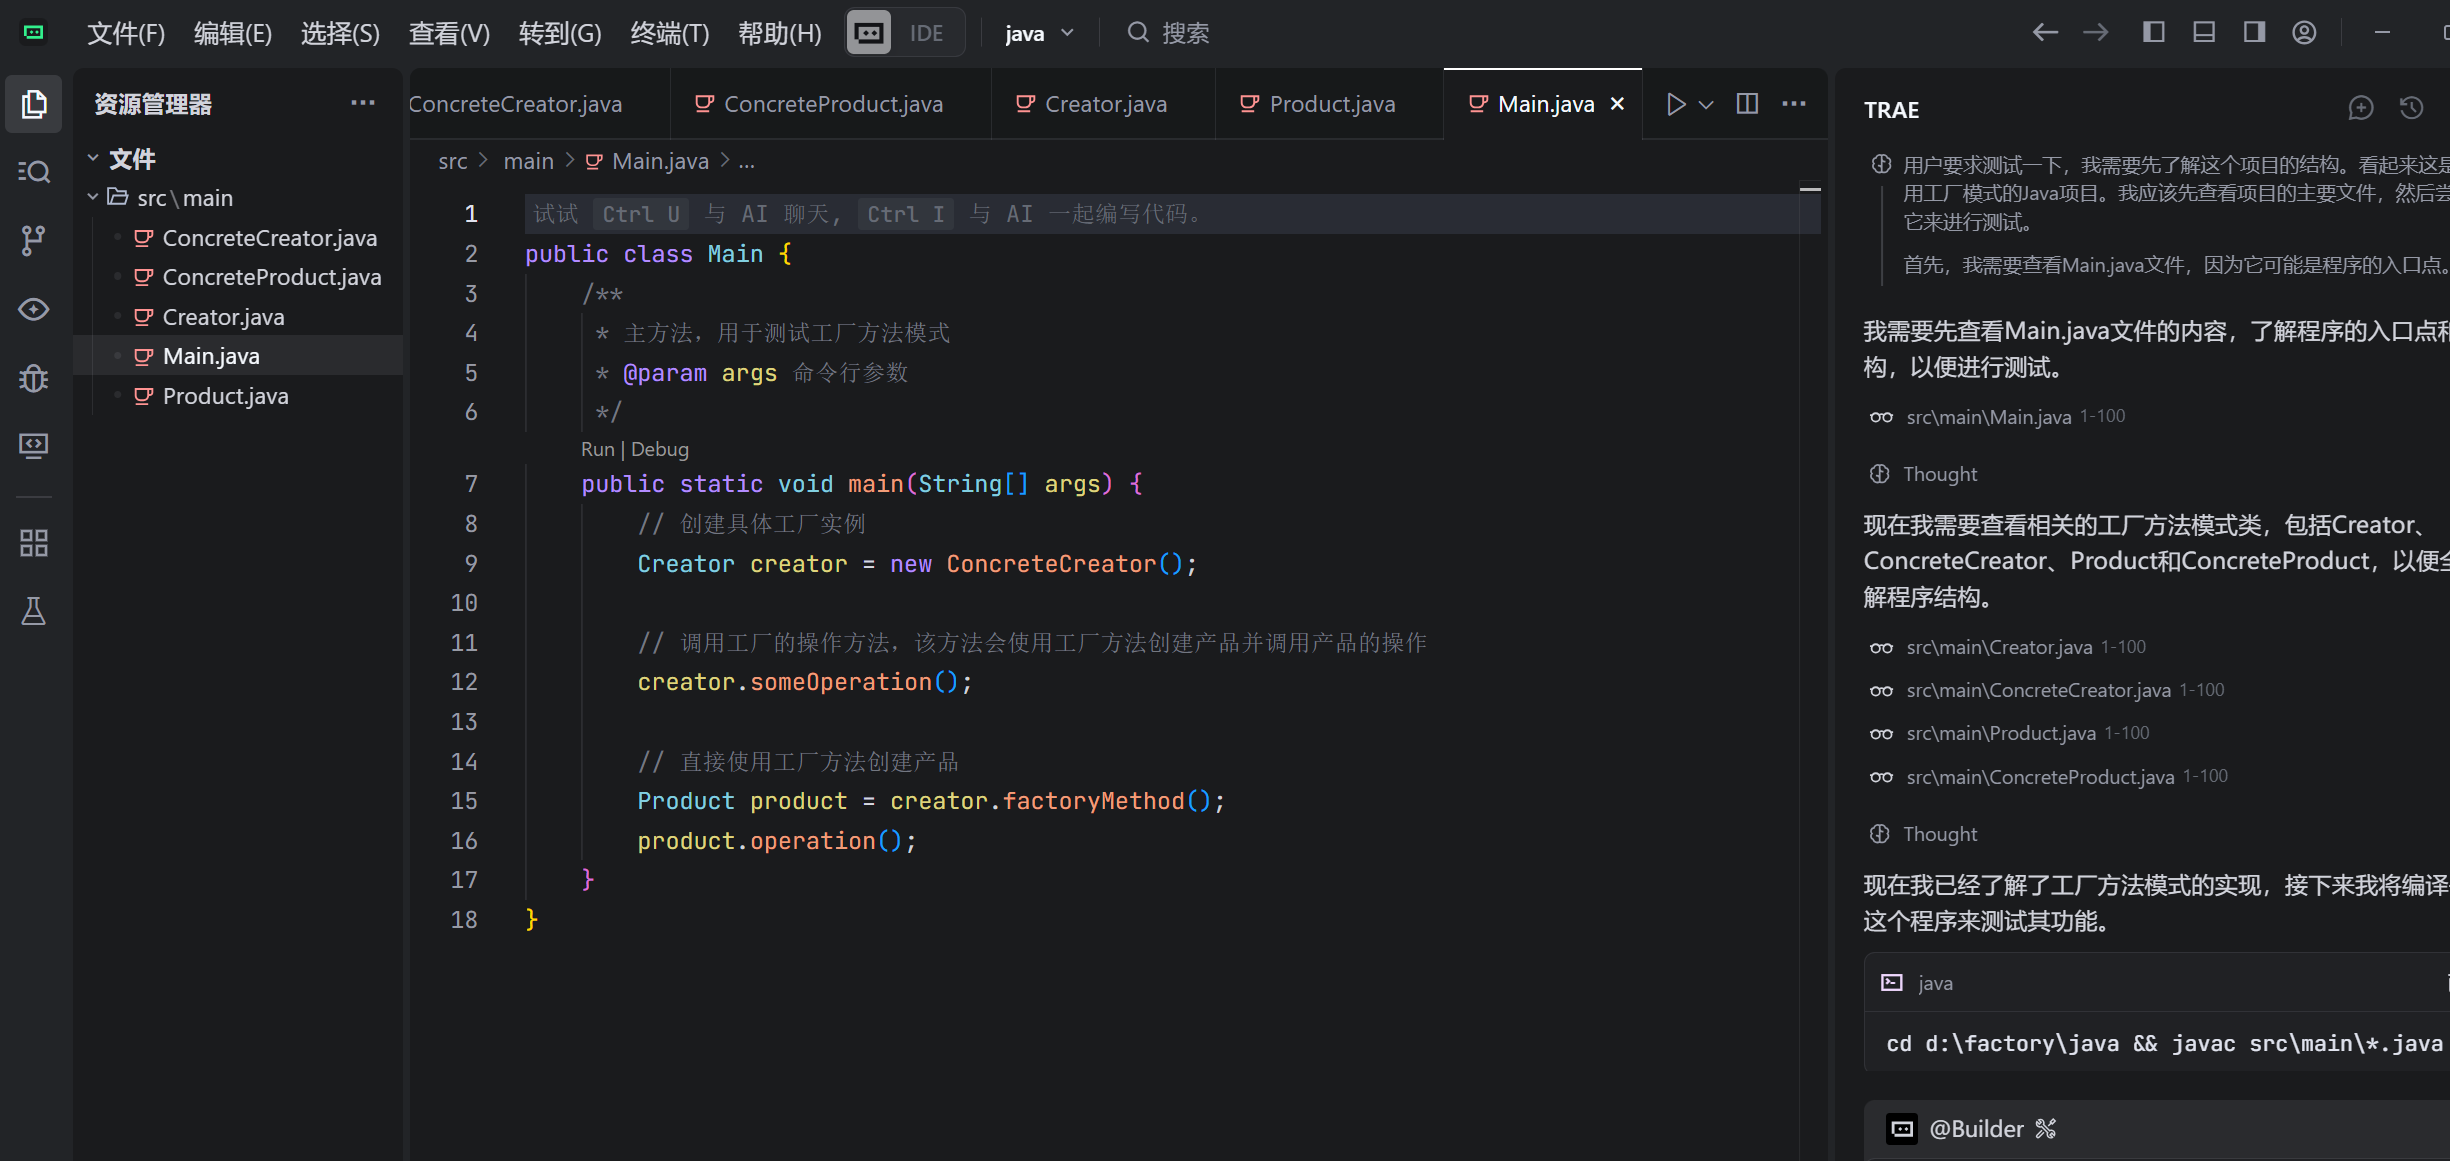Viewport: 2450px width, 1161px height.
Task: Open the Run and Debug sidebar icon
Action: click(x=33, y=378)
